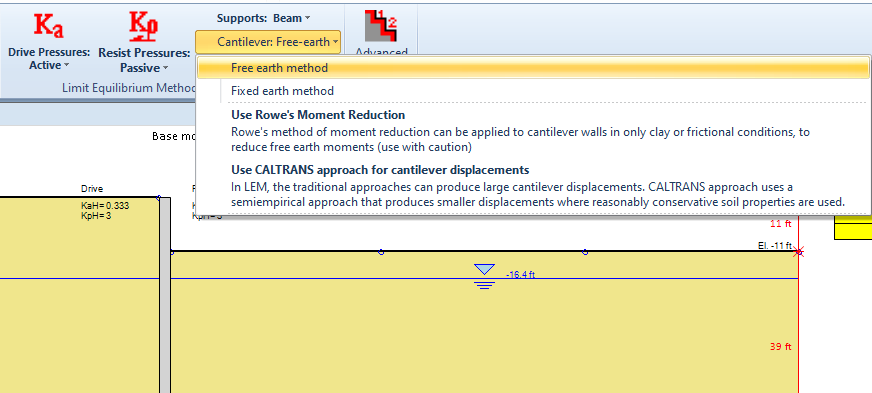Click the Drive label above the wall
This screenshot has width=872, height=393.
[92, 189]
